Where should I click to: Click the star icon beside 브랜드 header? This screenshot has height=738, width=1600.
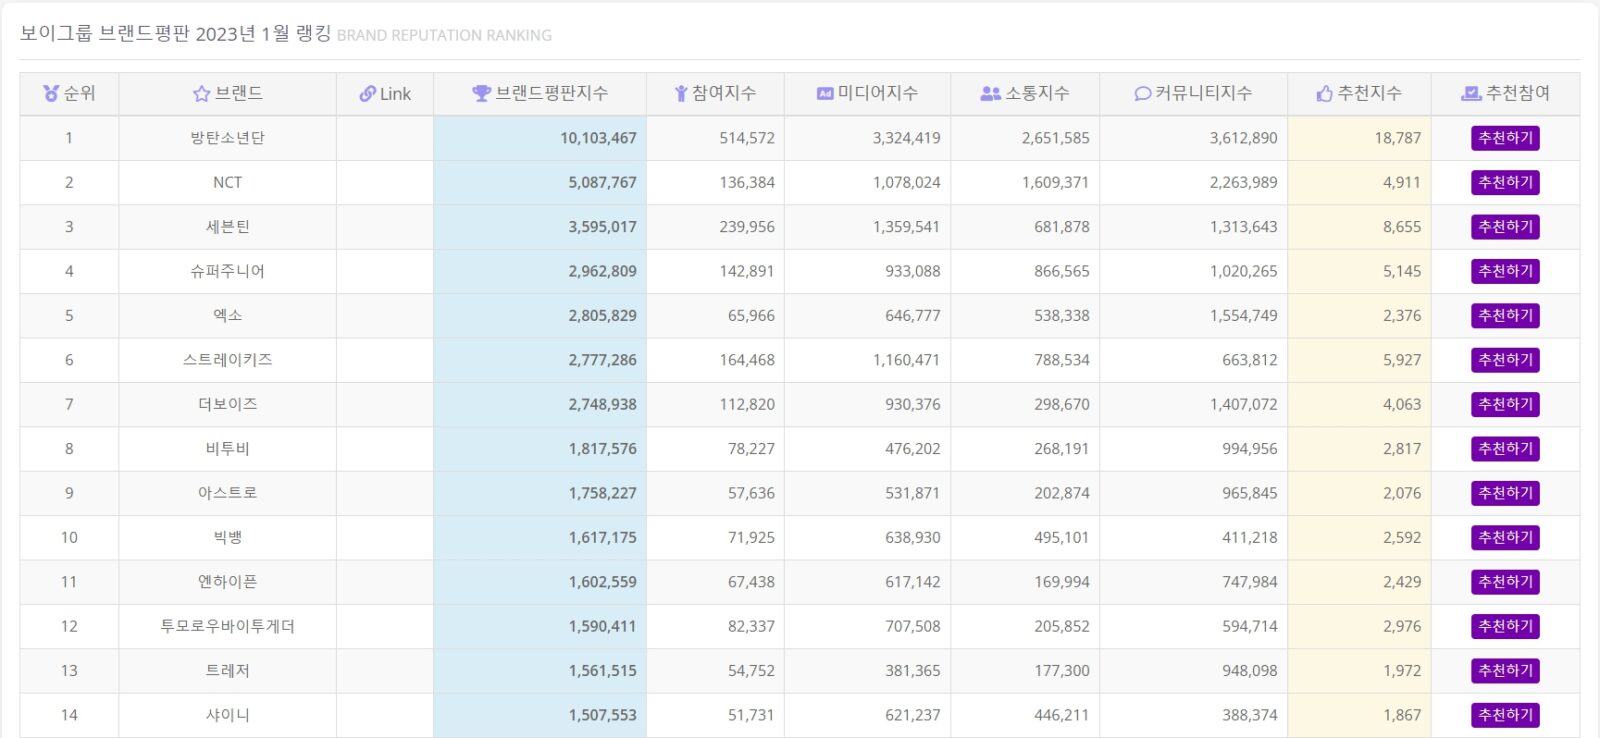[x=201, y=93]
